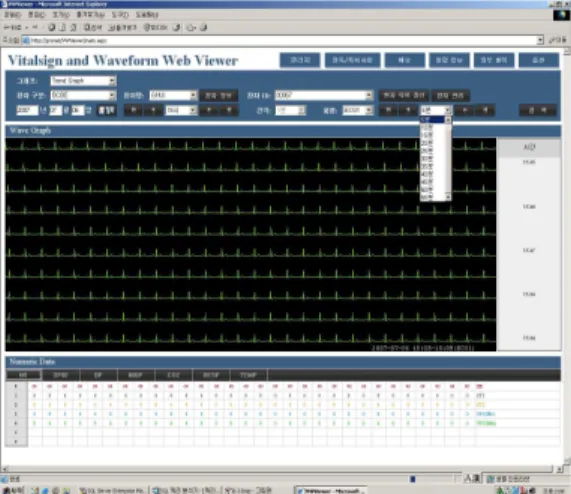Stop page loading with the Stop icon
The image size is (571, 494).
click(x=51, y=27)
